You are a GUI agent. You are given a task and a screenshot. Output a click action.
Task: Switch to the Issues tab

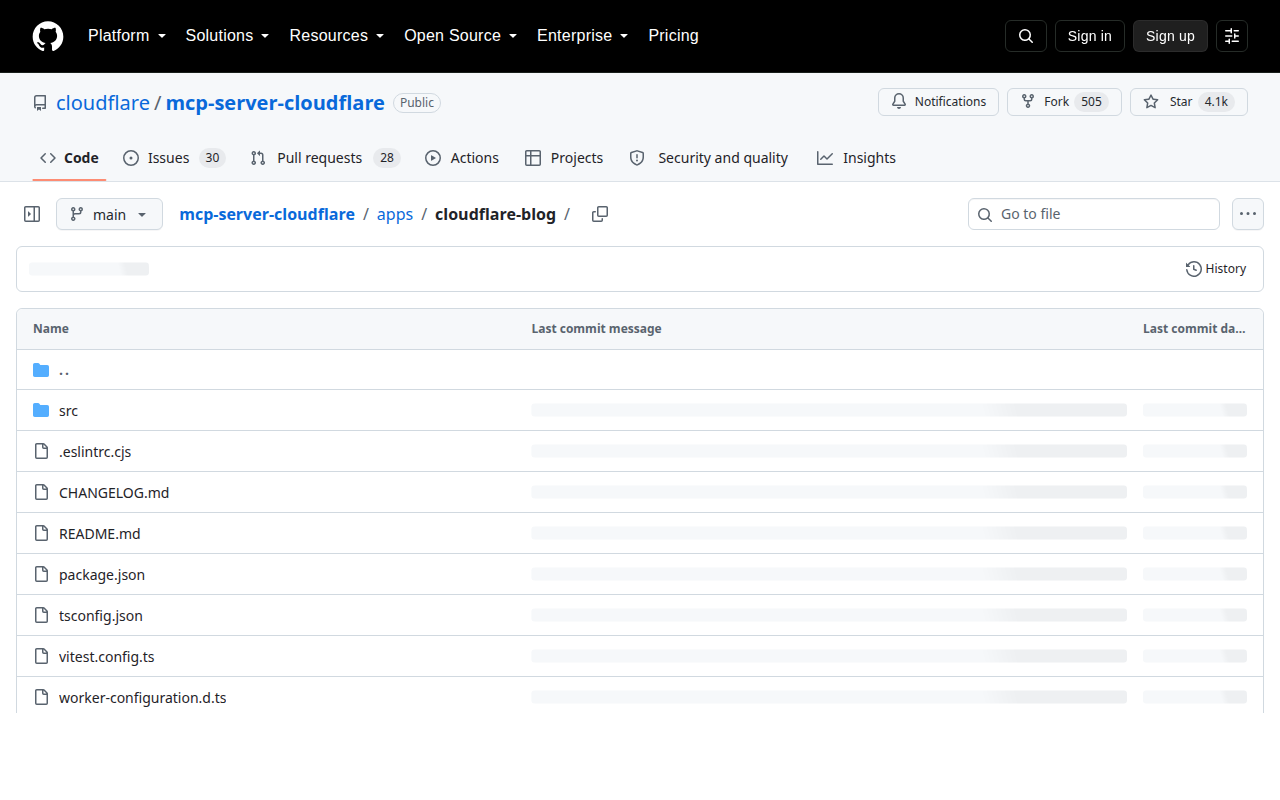click(174, 158)
